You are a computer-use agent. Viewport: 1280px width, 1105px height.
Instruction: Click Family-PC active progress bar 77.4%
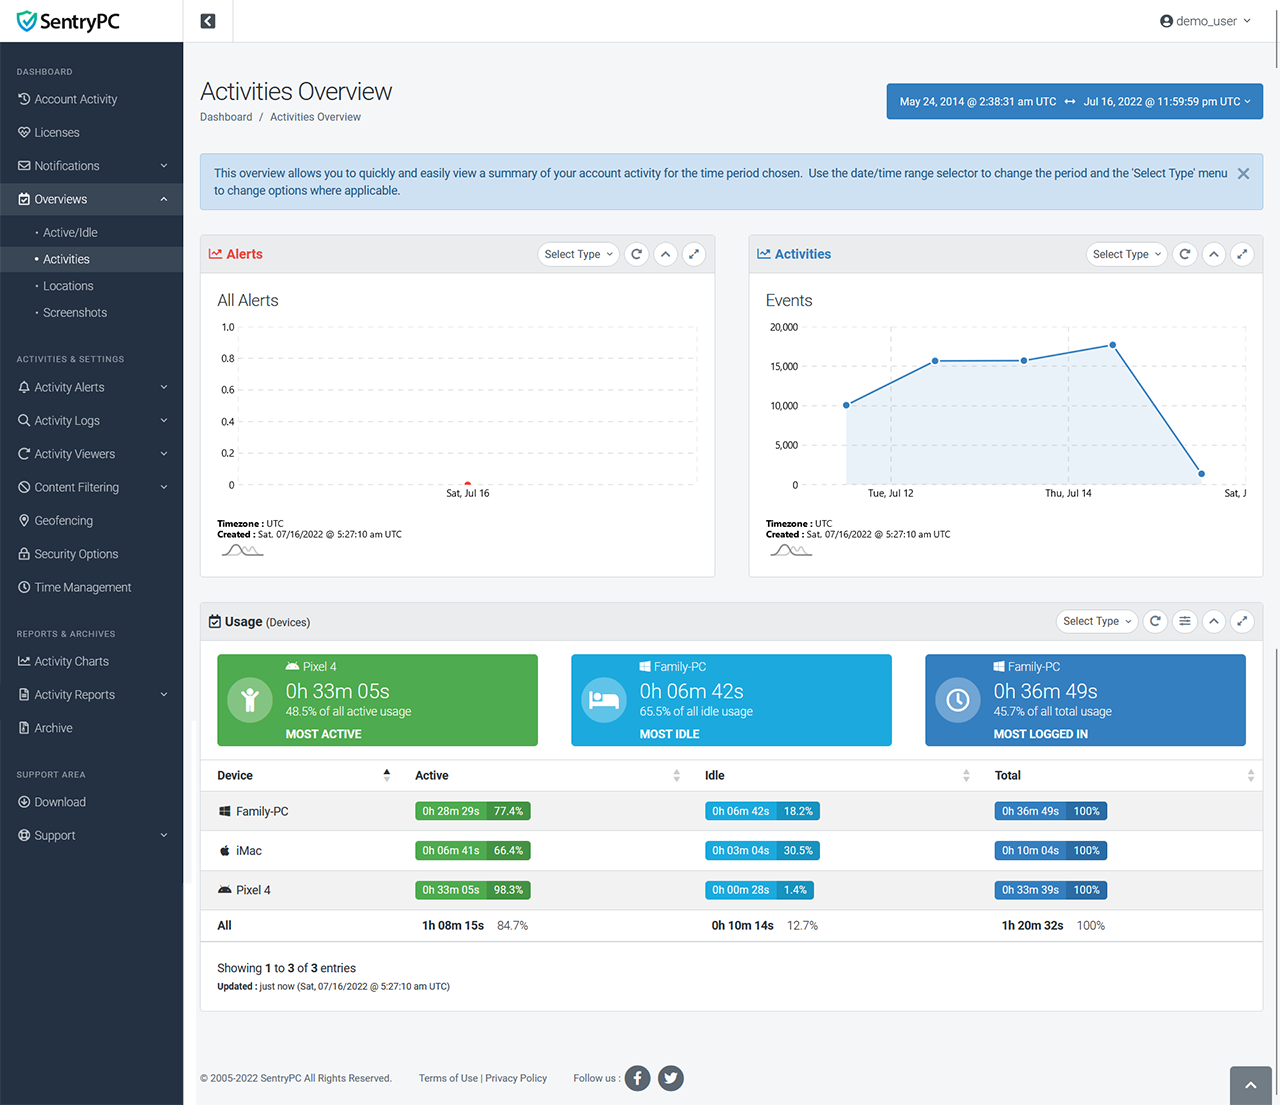472,811
